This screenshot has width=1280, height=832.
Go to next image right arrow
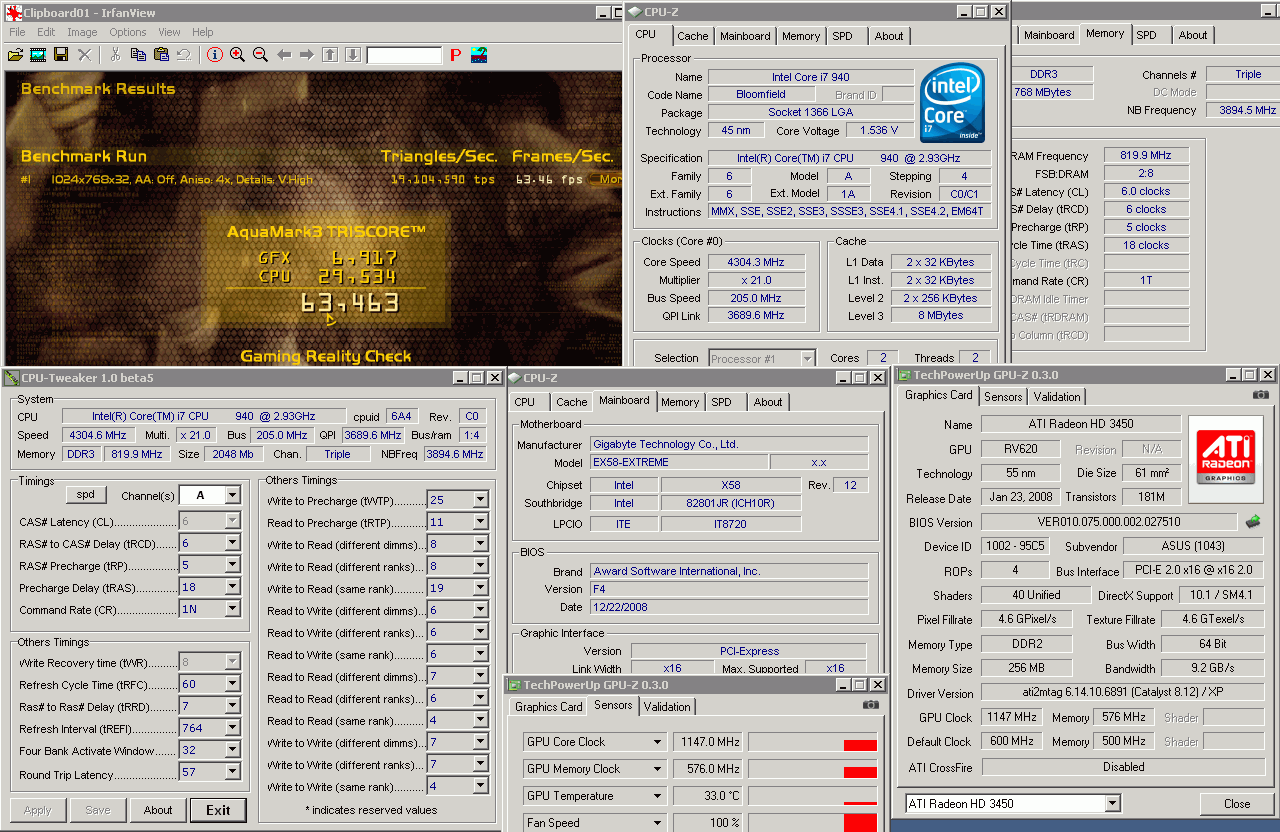[x=307, y=55]
